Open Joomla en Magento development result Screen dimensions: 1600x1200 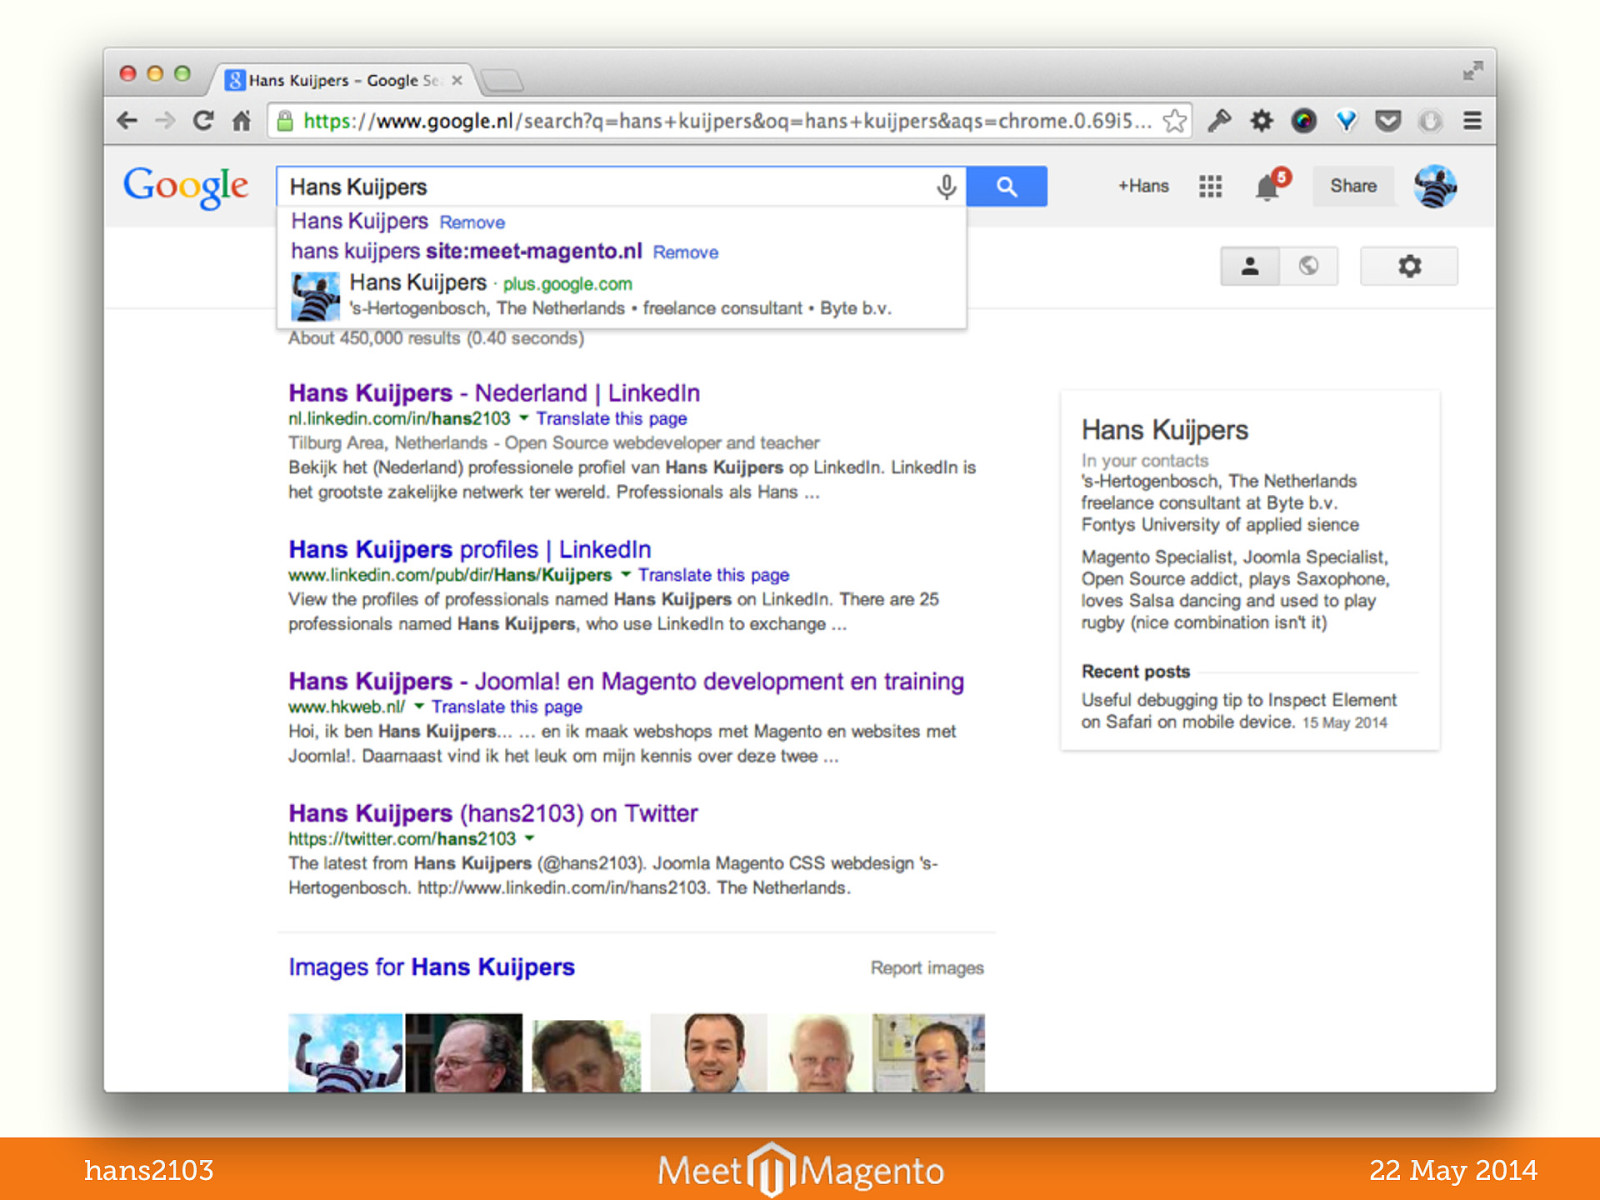[x=626, y=681]
